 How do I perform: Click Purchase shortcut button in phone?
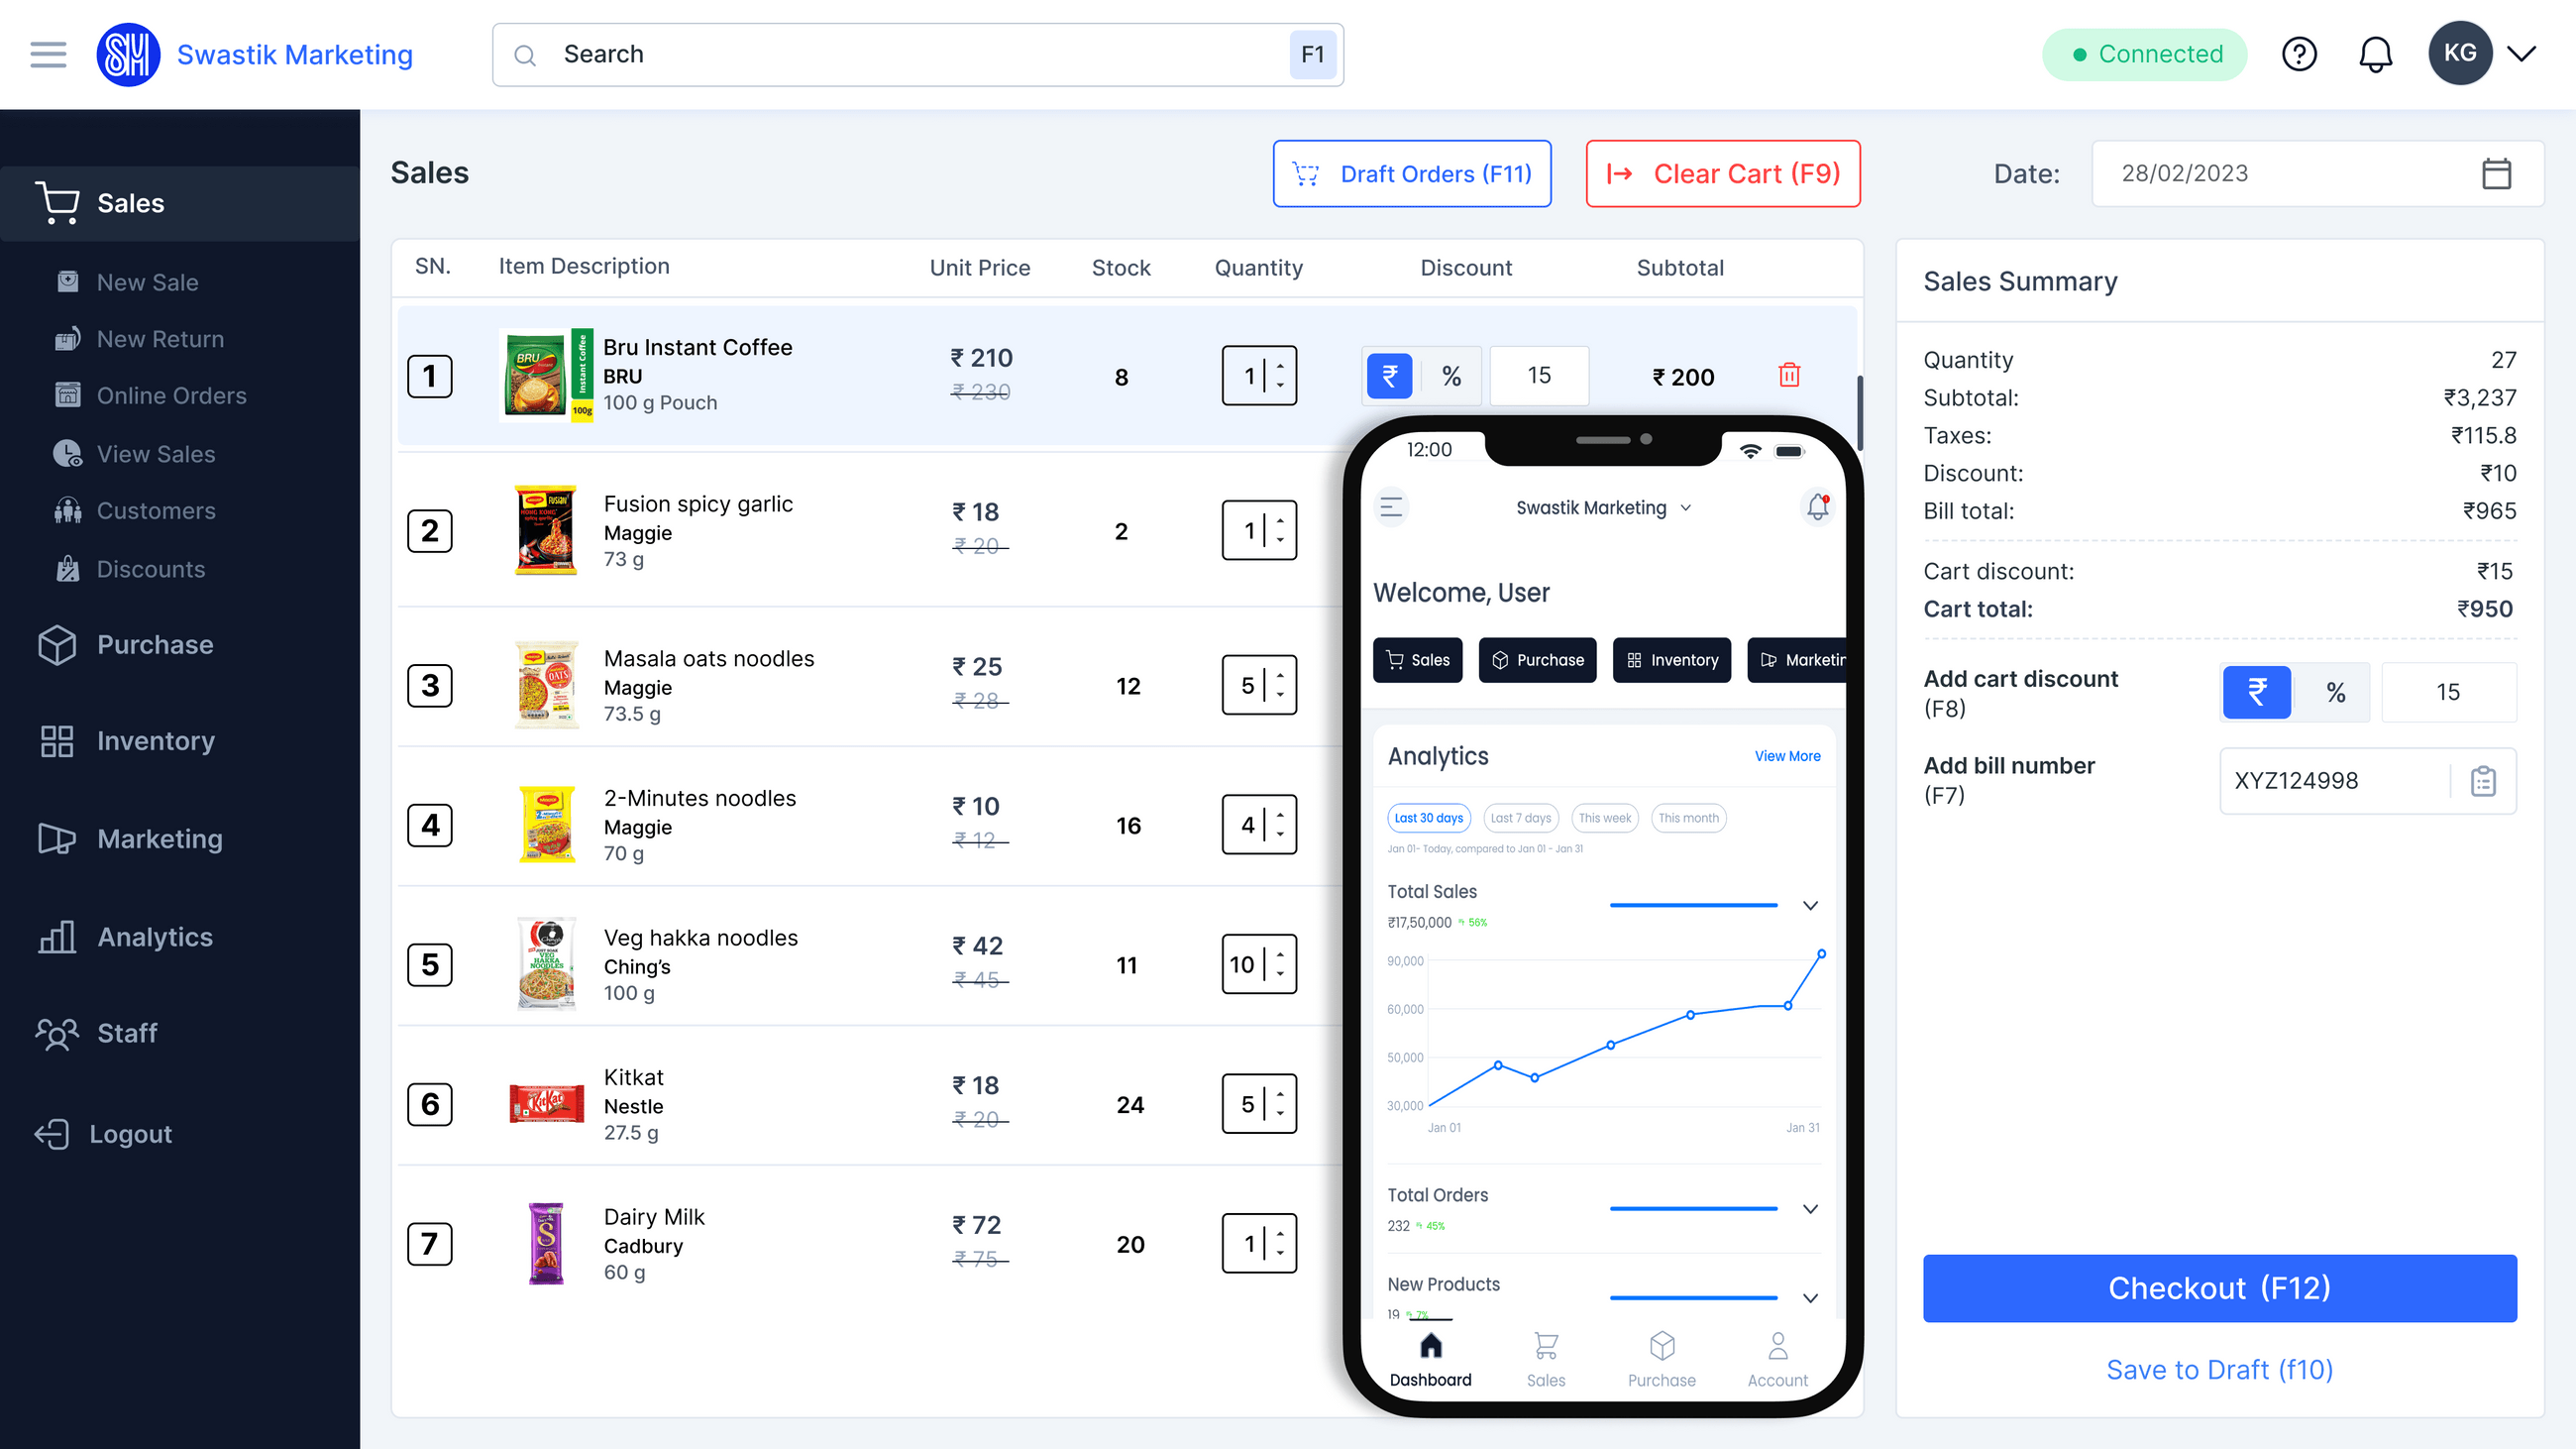pos(1537,660)
